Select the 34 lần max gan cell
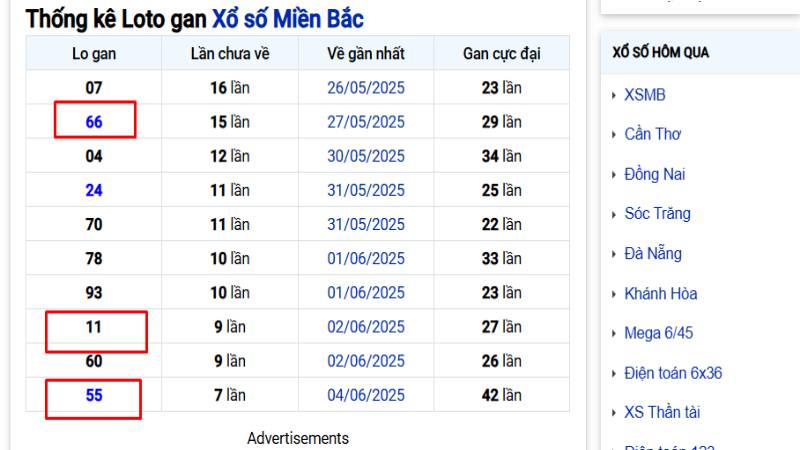800x450 pixels. click(x=502, y=156)
